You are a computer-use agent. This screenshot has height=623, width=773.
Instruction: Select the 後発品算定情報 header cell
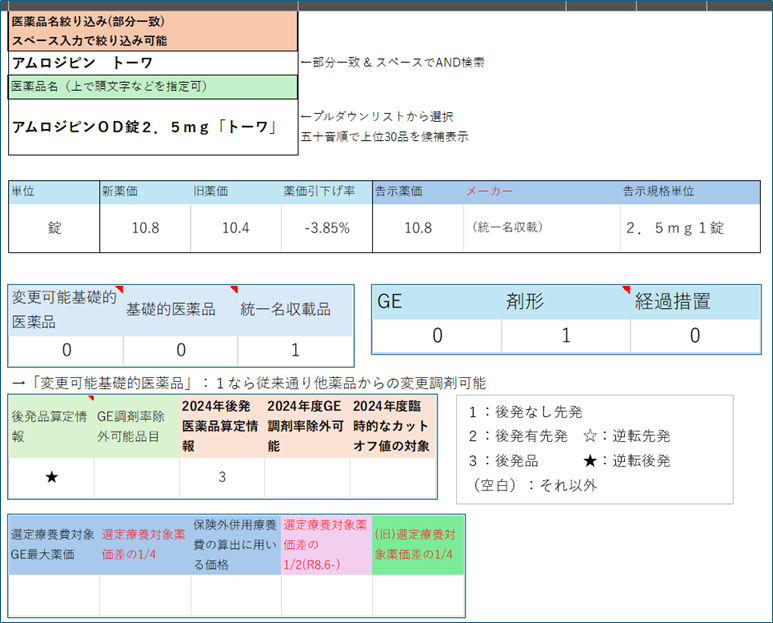[x=51, y=427]
